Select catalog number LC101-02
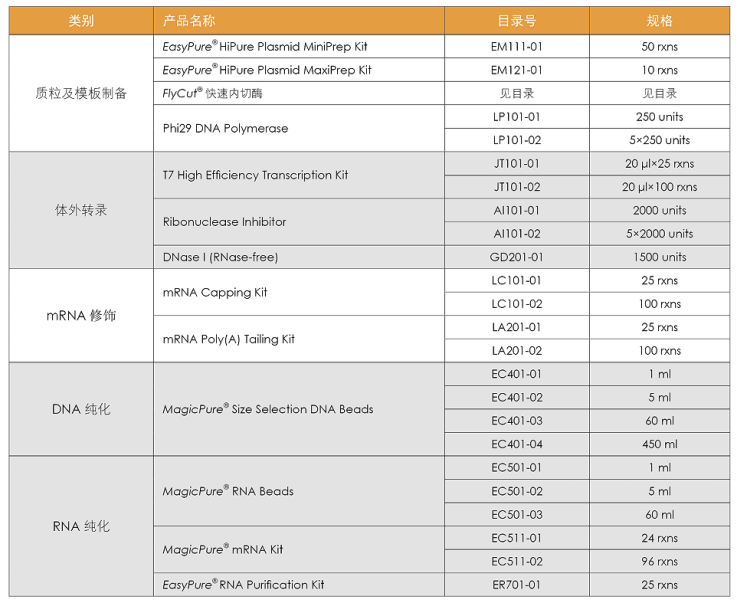Image resolution: width=737 pixels, height=603 pixels. (x=517, y=304)
